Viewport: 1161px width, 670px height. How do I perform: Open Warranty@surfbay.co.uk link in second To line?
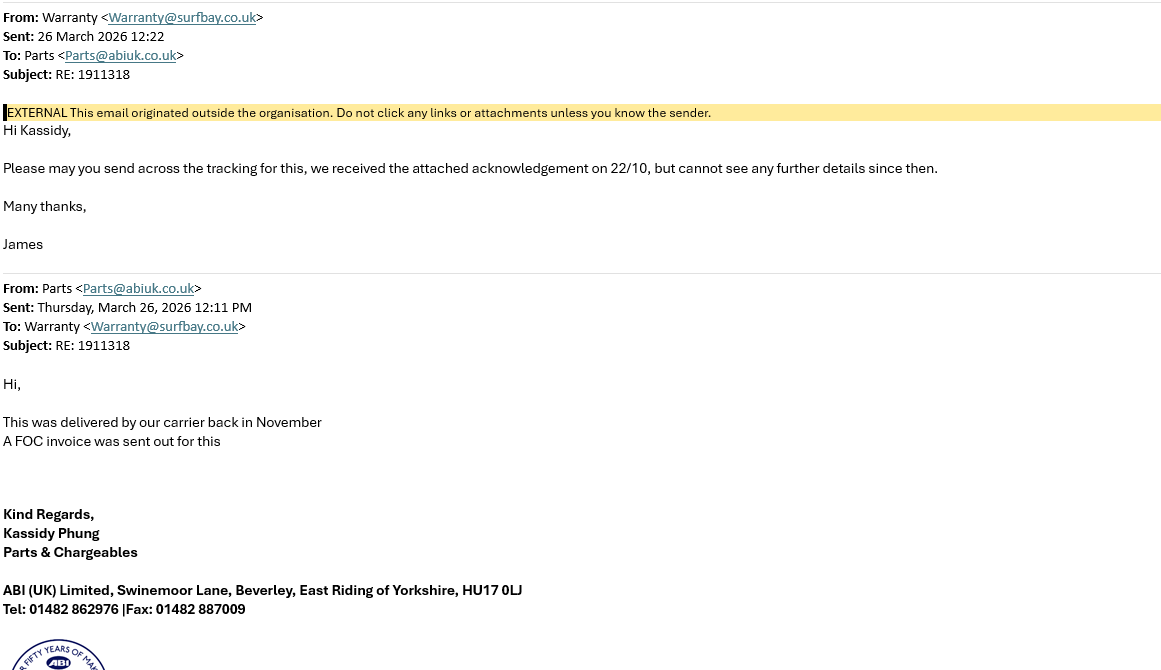tap(164, 327)
